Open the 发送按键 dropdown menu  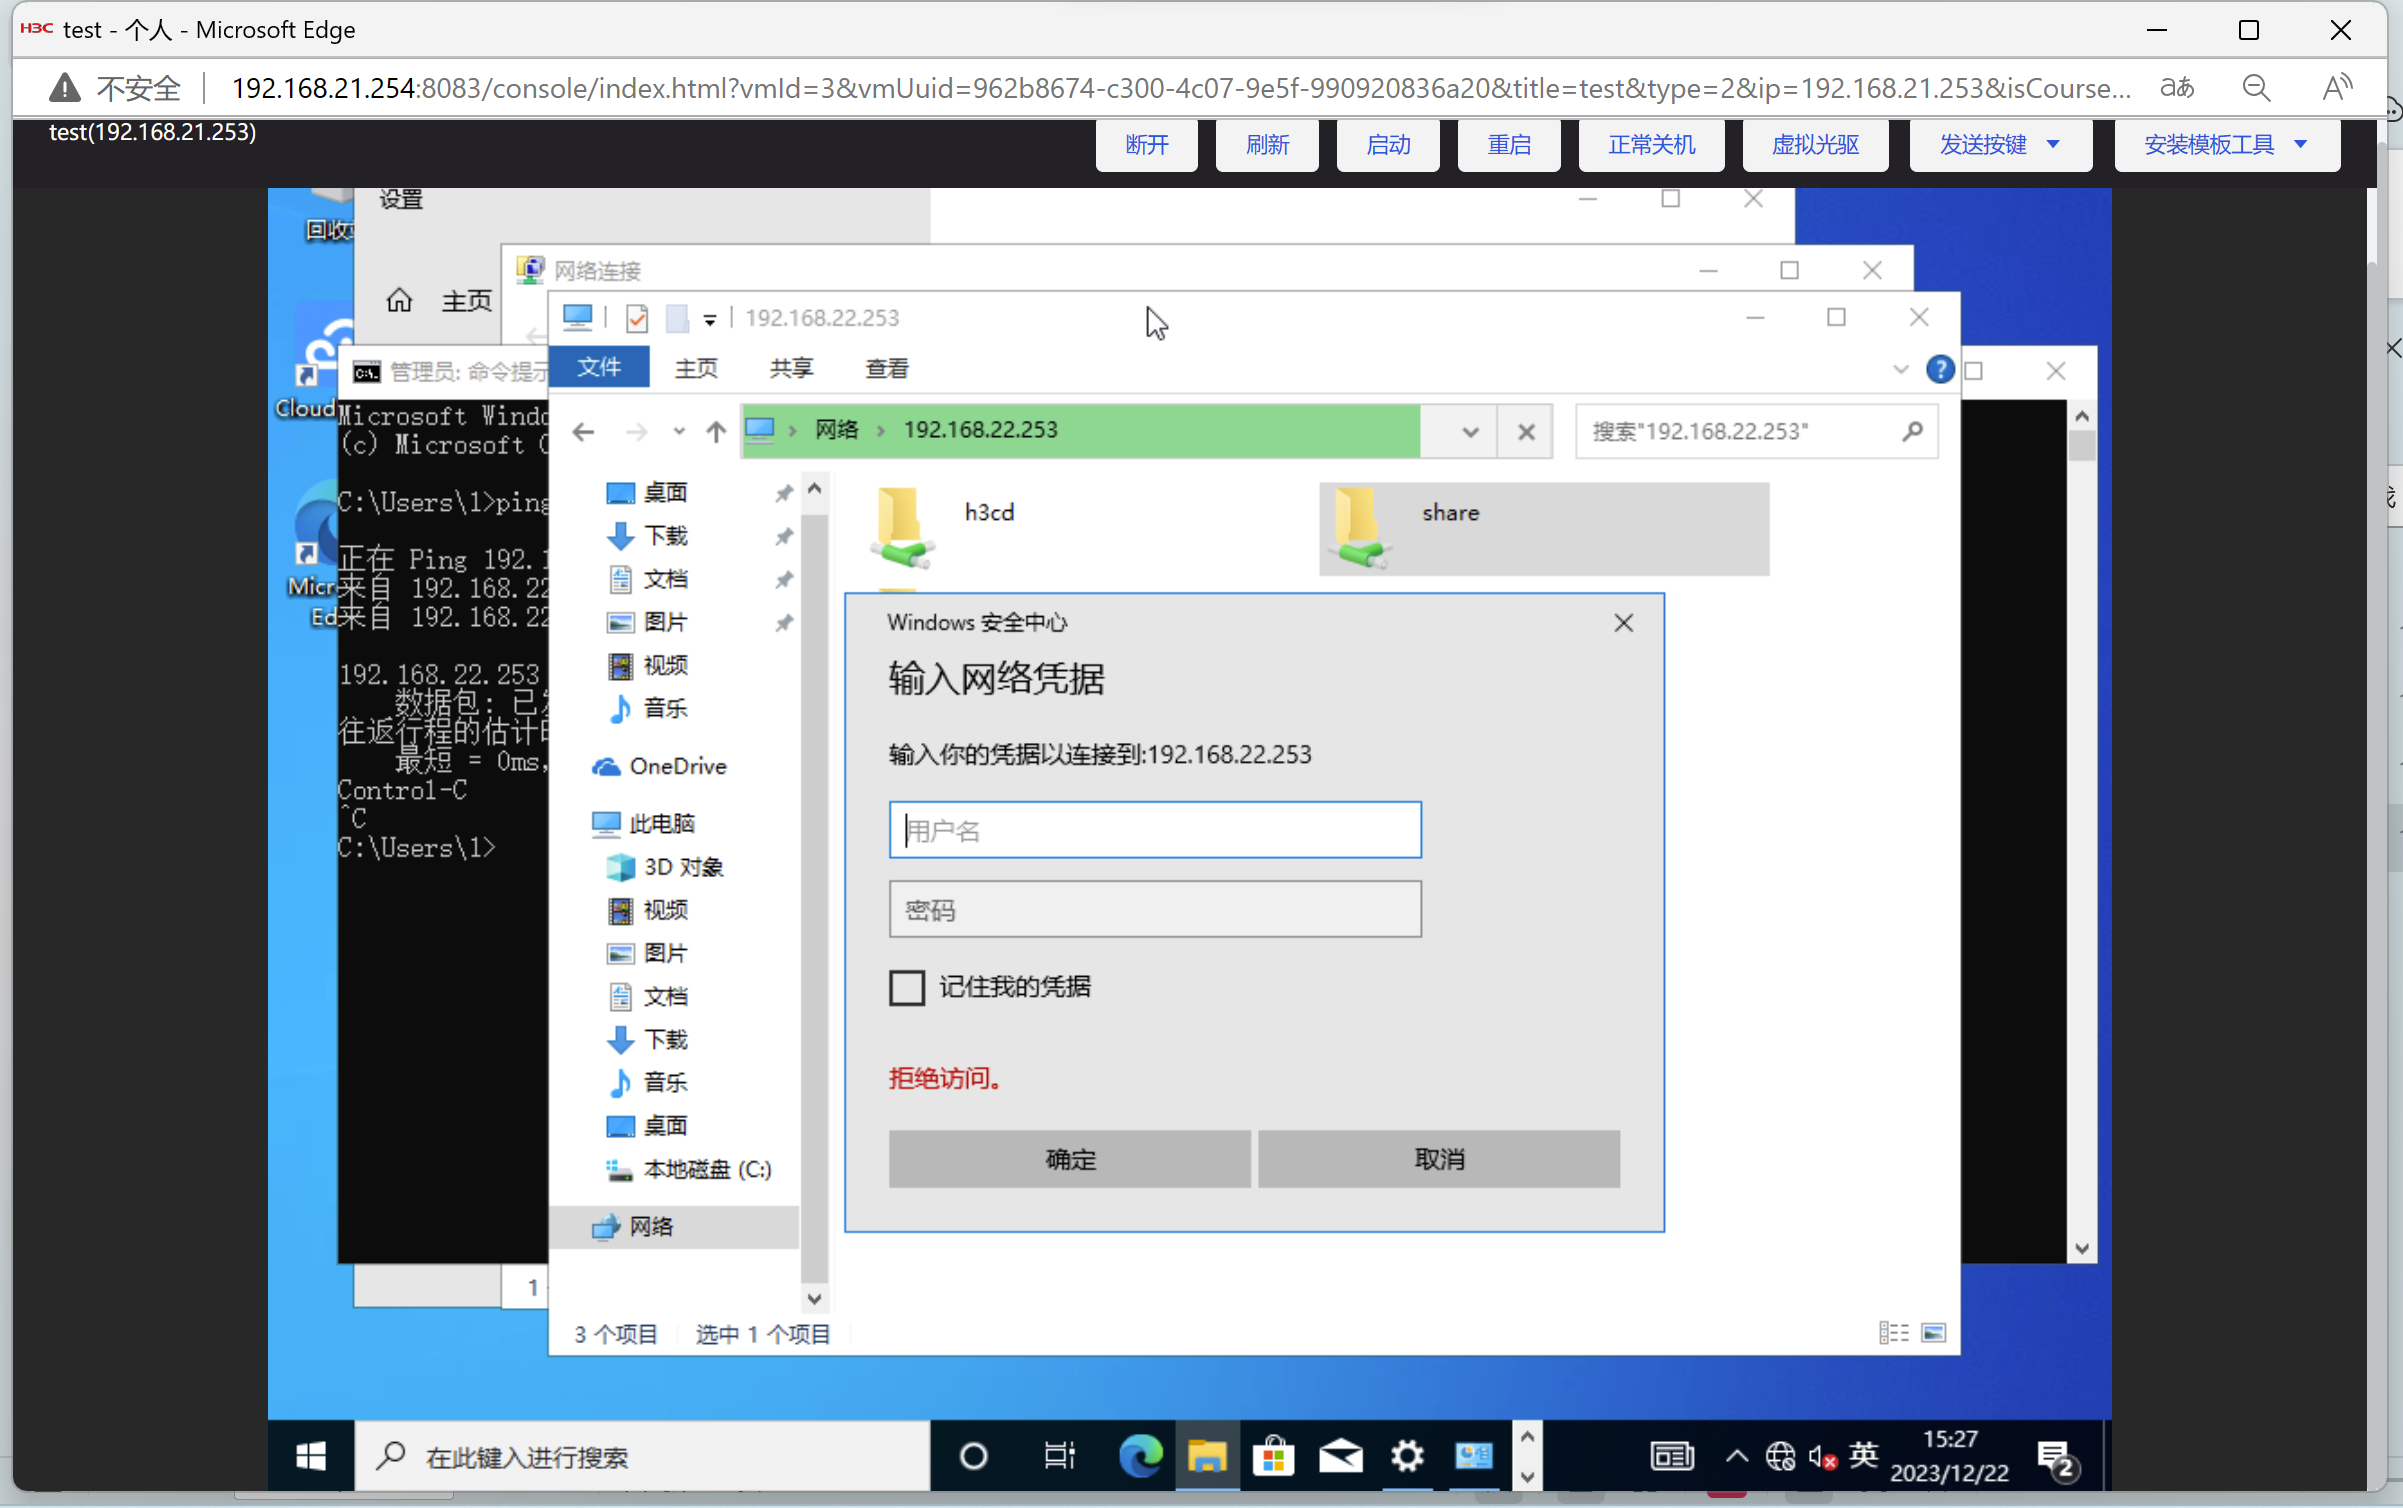pos(1999,145)
